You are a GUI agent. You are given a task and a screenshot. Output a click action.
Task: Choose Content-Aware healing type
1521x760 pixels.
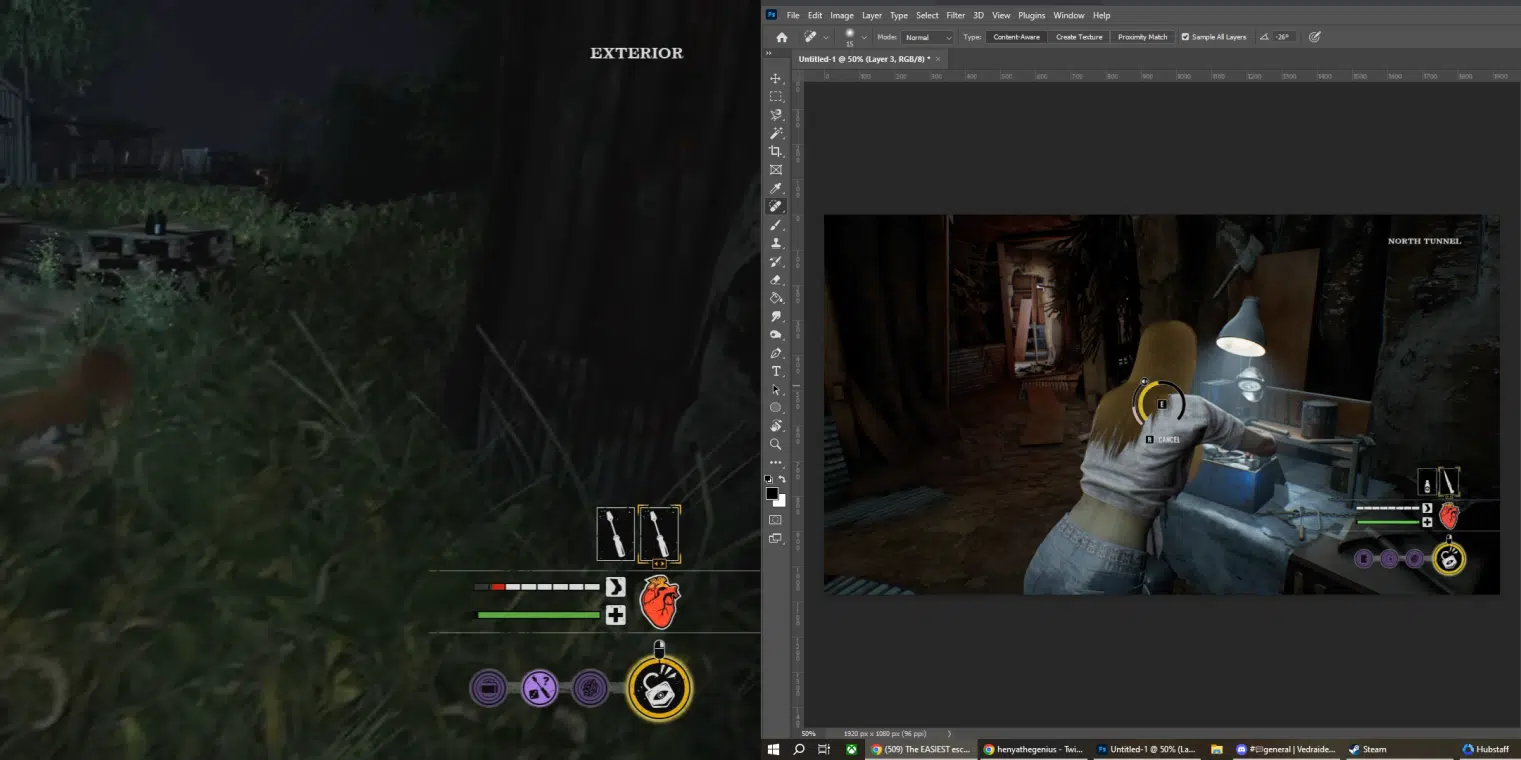tap(1017, 37)
